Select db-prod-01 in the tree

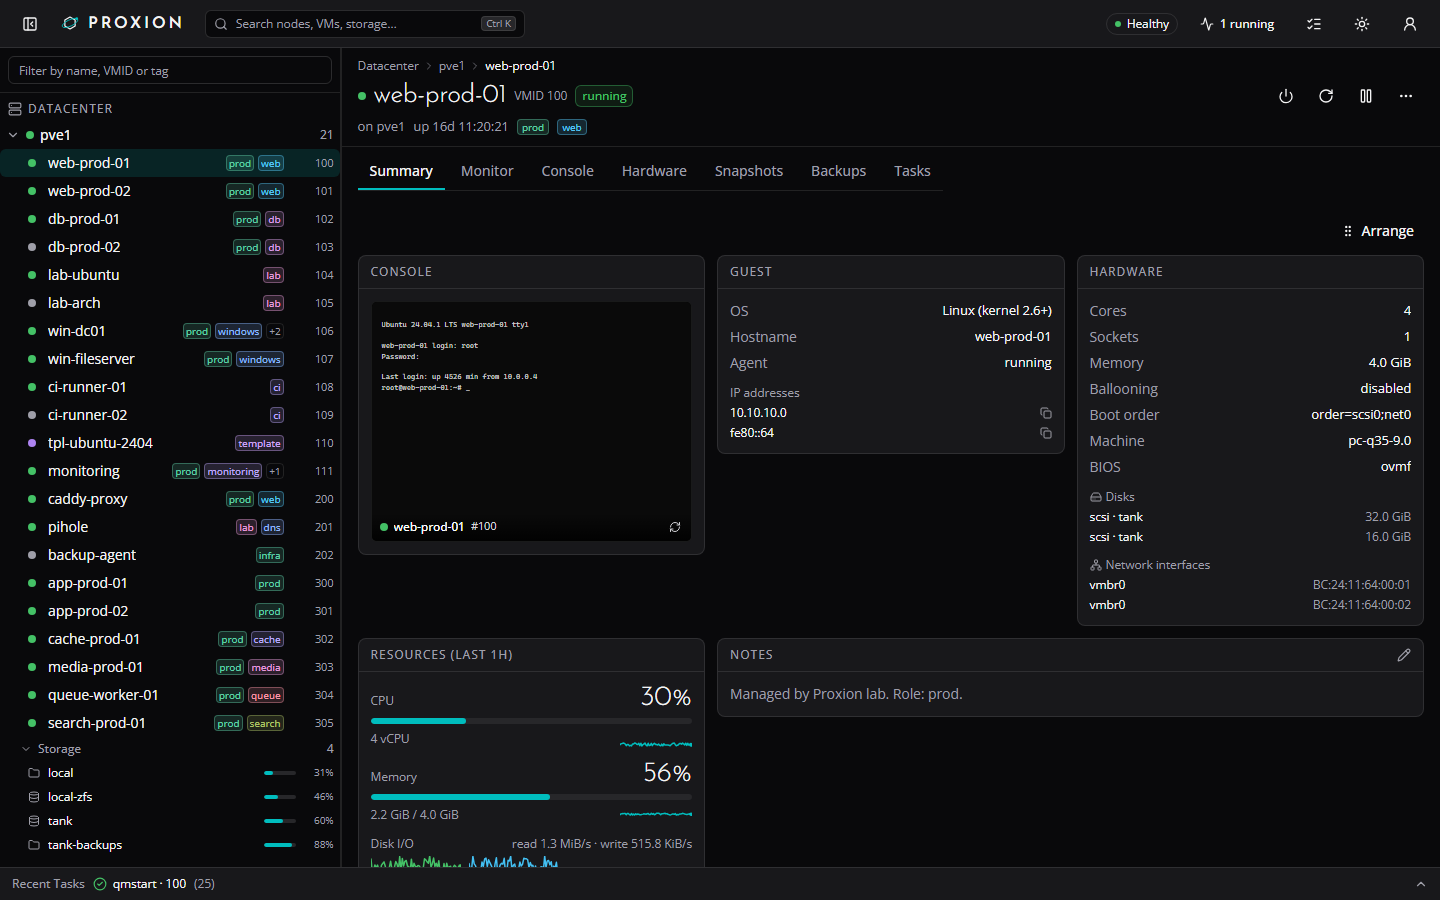pyautogui.click(x=170, y=219)
